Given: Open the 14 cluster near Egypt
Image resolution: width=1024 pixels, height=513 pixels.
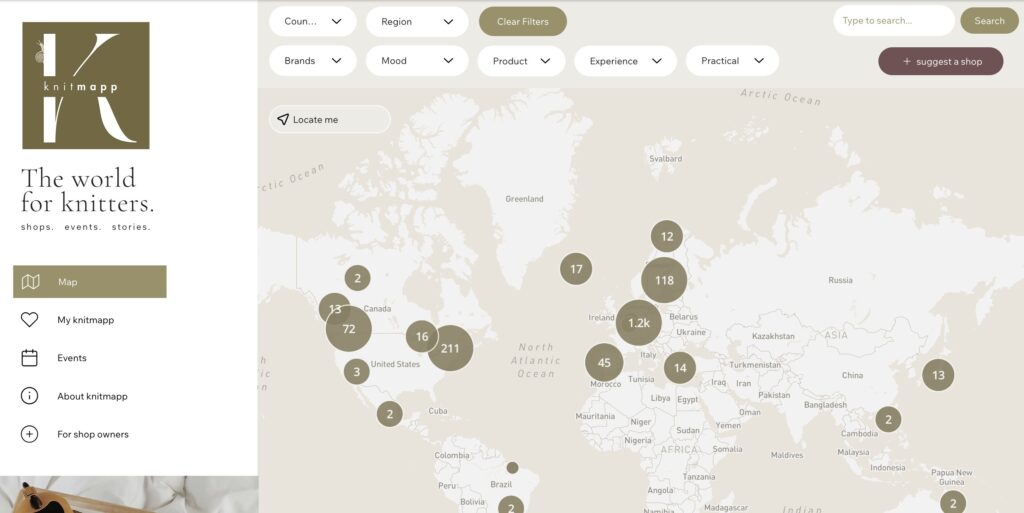Looking at the screenshot, I should [x=680, y=368].
